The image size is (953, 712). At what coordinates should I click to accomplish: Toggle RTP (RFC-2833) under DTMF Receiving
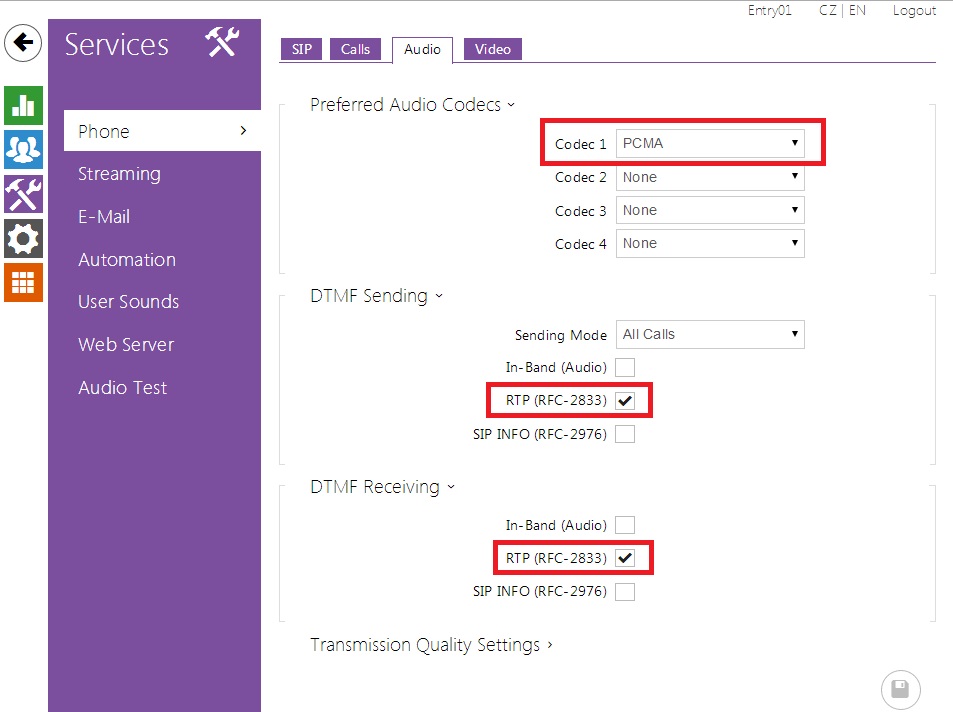coord(625,558)
